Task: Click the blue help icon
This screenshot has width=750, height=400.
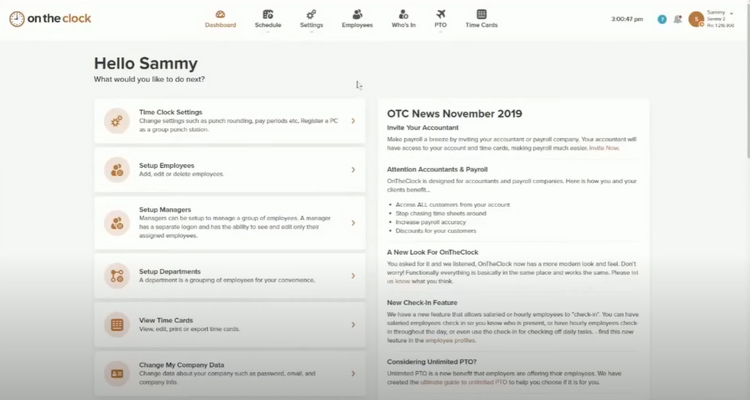Action: pos(662,19)
